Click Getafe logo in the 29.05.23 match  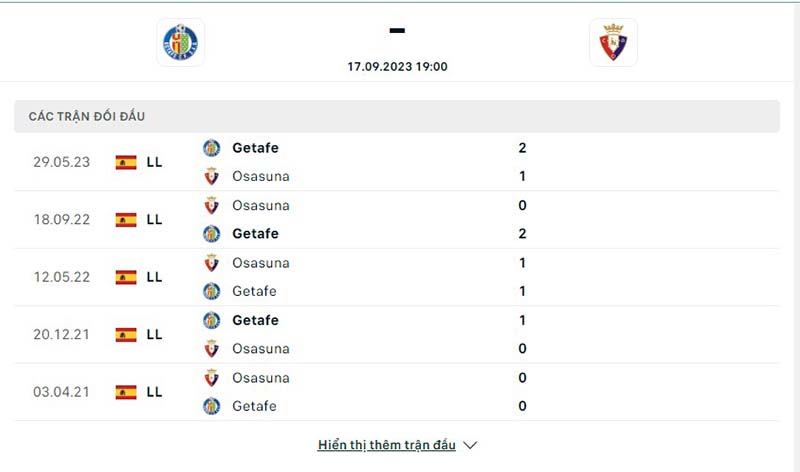[x=211, y=148]
